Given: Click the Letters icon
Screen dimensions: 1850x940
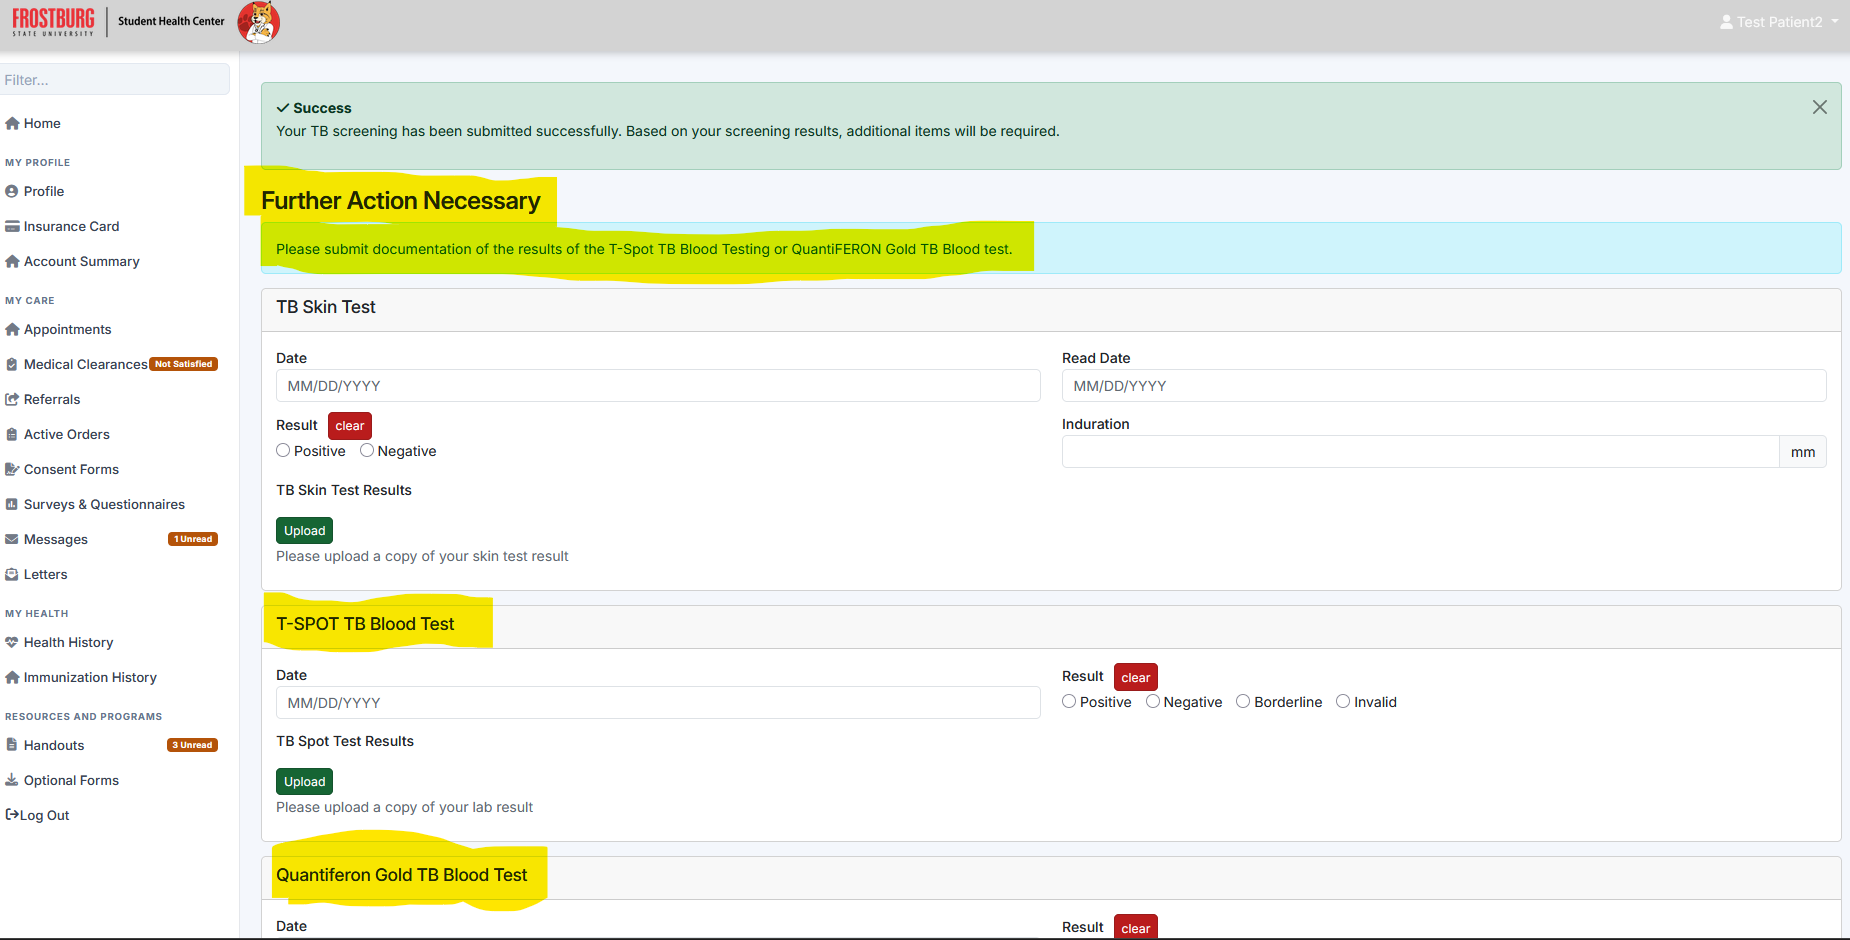Looking at the screenshot, I should [x=12, y=574].
